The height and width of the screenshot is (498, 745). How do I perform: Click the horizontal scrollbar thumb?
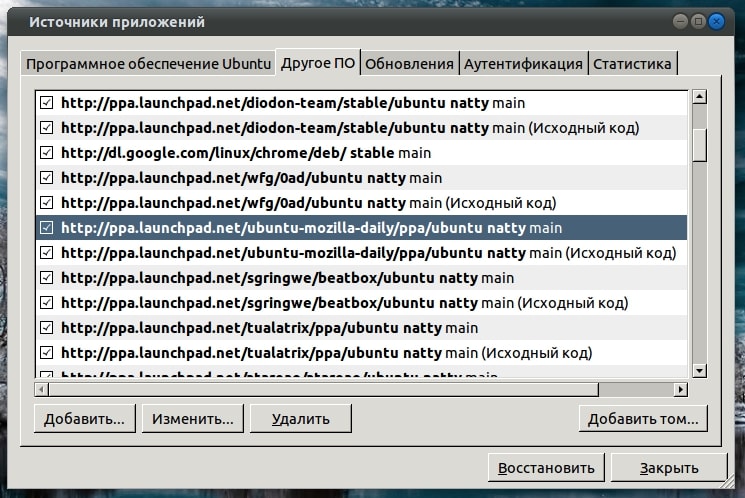coord(324,390)
